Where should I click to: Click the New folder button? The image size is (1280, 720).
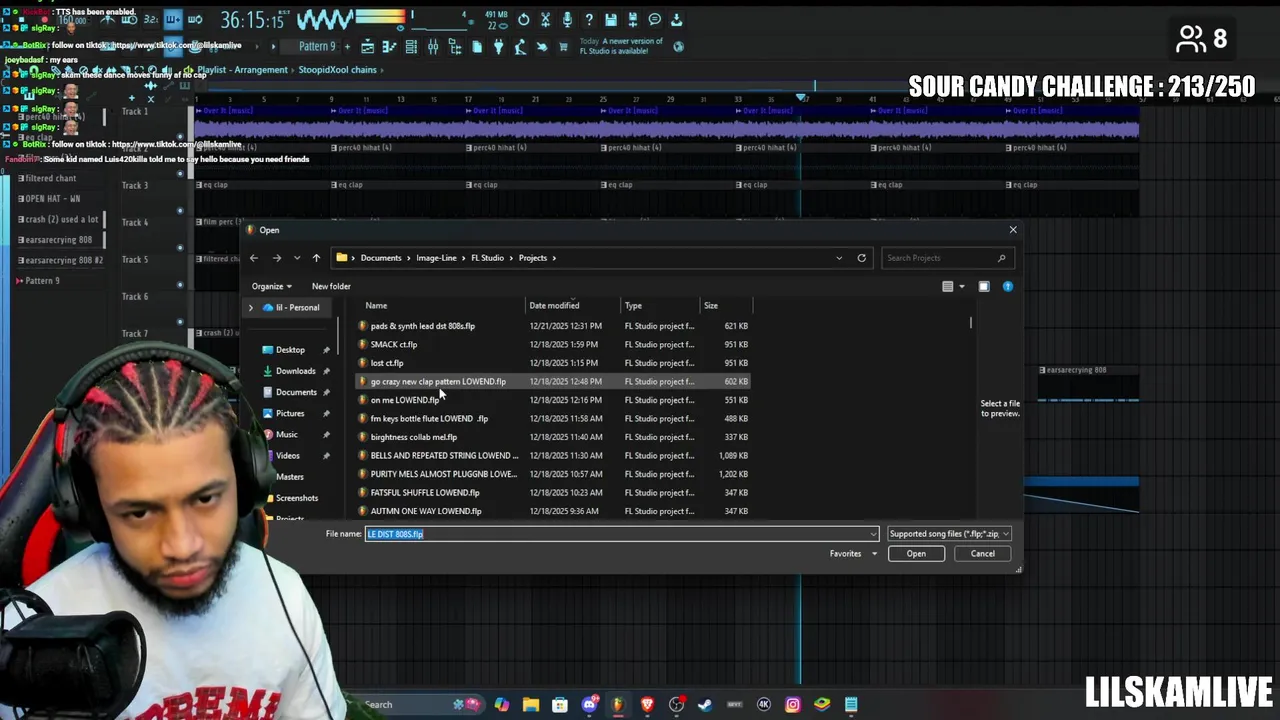(x=331, y=286)
